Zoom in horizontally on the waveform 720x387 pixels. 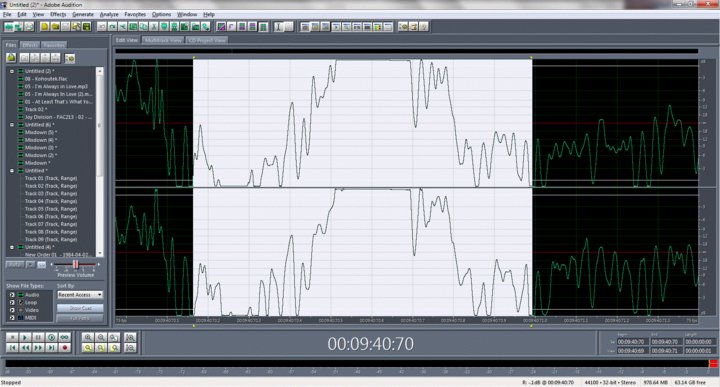click(88, 337)
